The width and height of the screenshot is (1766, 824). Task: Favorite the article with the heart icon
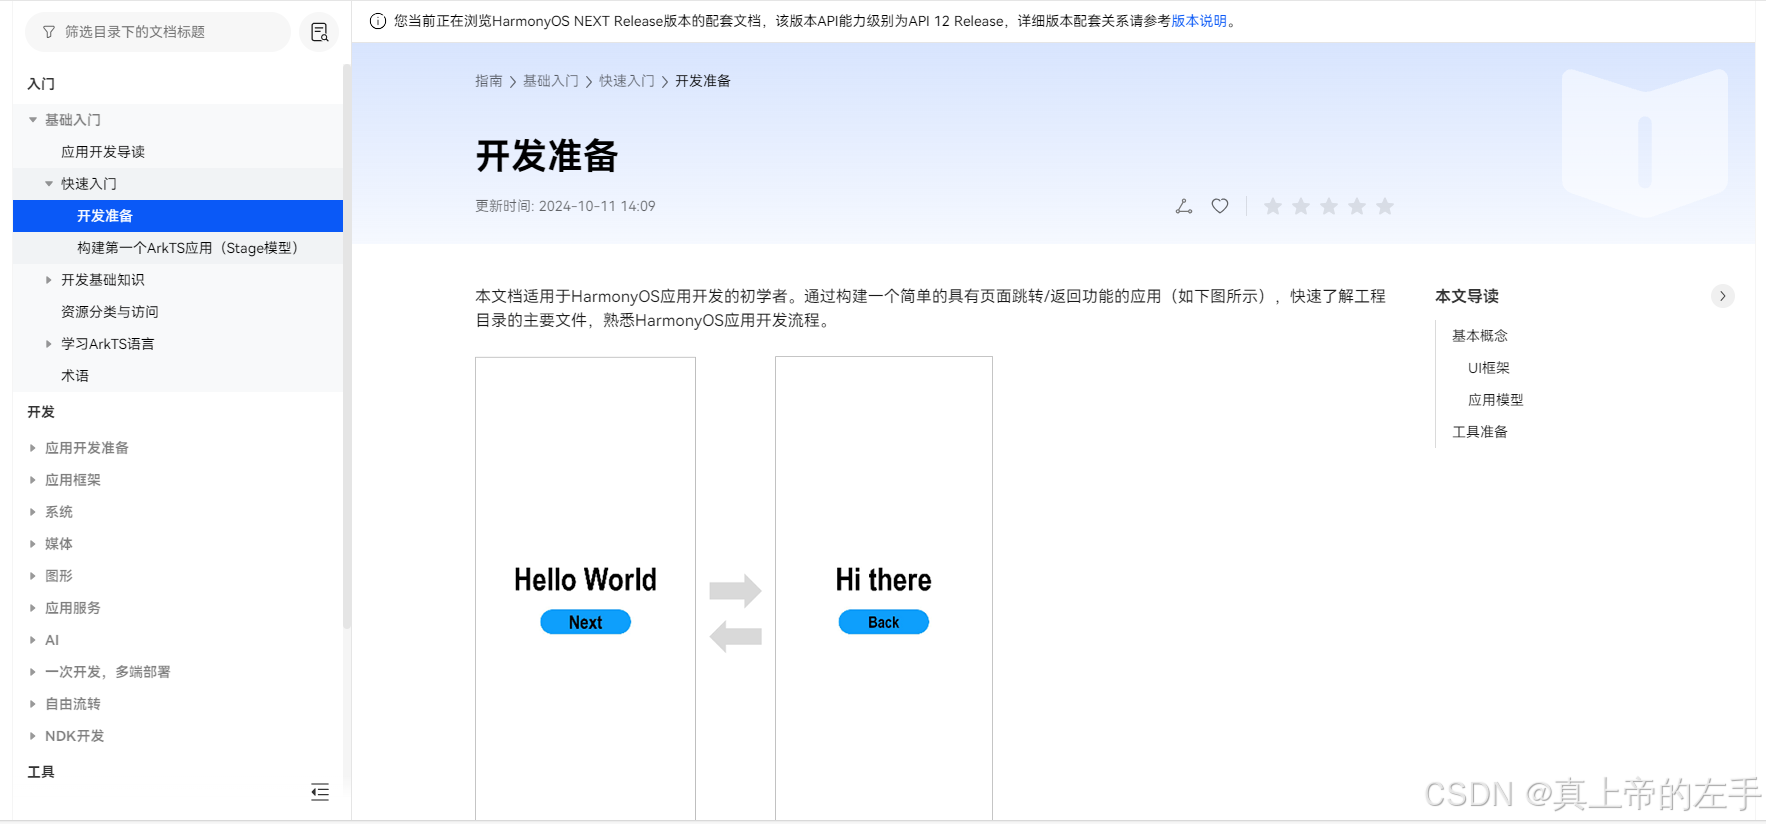[x=1220, y=206]
